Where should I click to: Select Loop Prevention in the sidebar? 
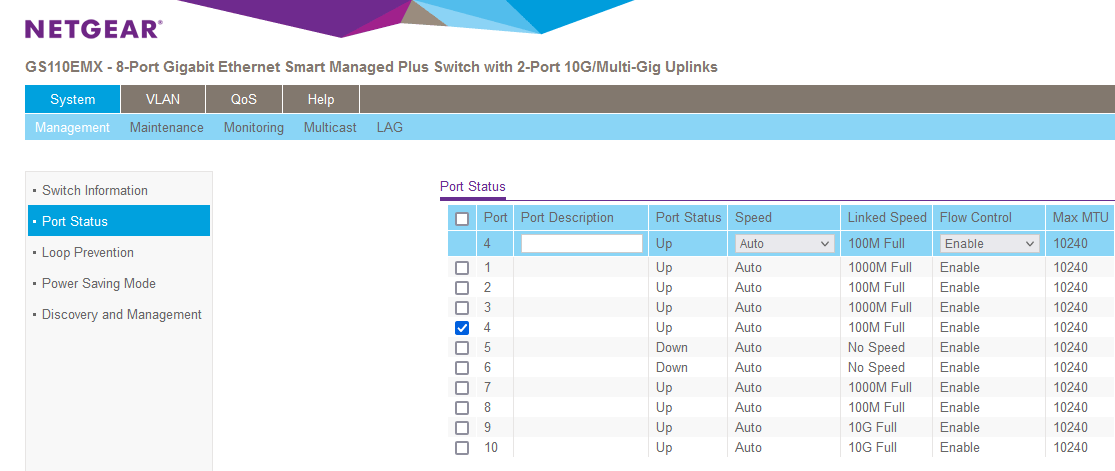(88, 252)
